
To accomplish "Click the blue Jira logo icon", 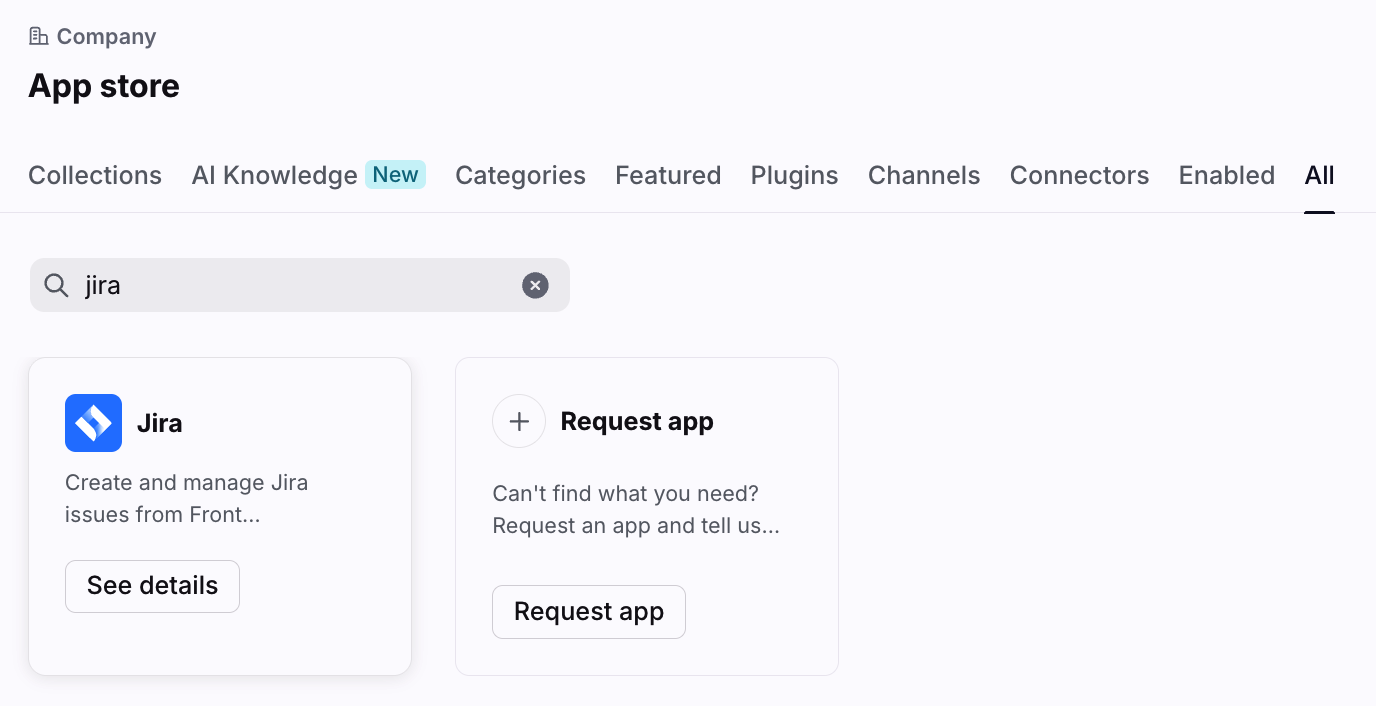I will pyautogui.click(x=93, y=423).
